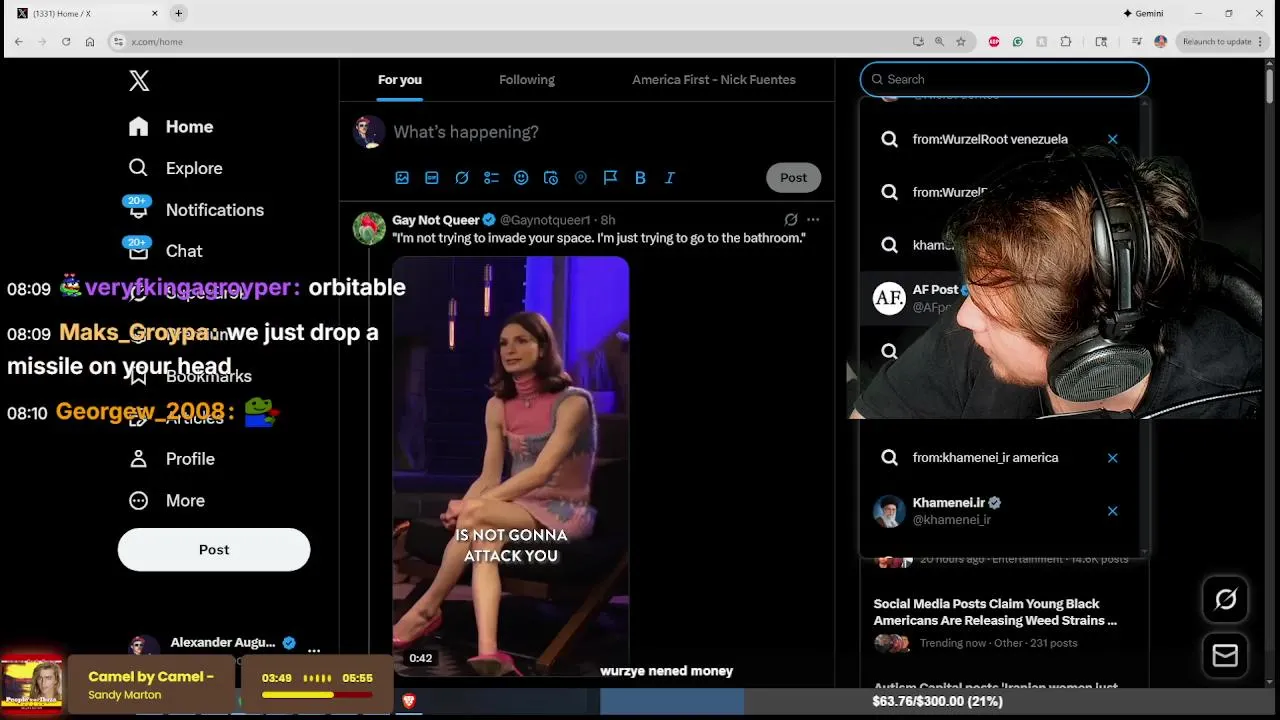This screenshot has width=1280, height=720.
Task: Click browser back button
Action: click(x=18, y=42)
